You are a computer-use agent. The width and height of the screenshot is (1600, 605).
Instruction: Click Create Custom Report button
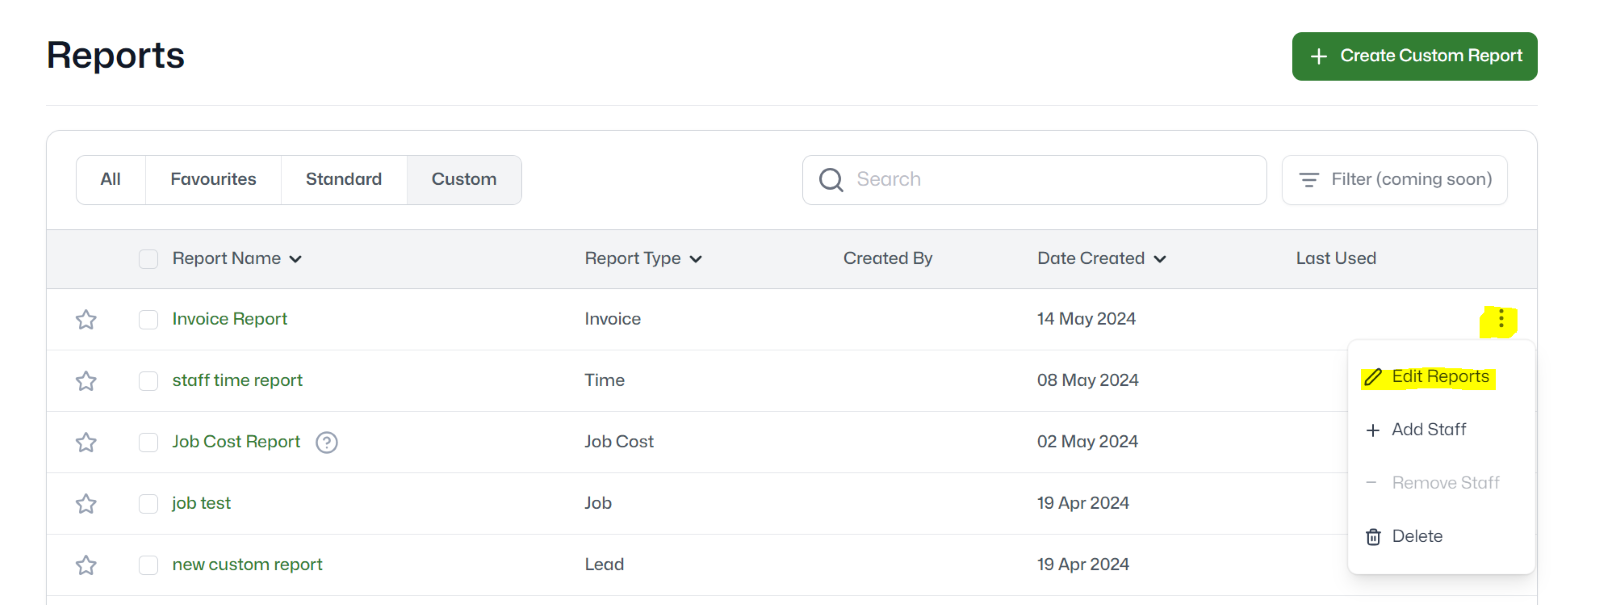coord(1414,56)
